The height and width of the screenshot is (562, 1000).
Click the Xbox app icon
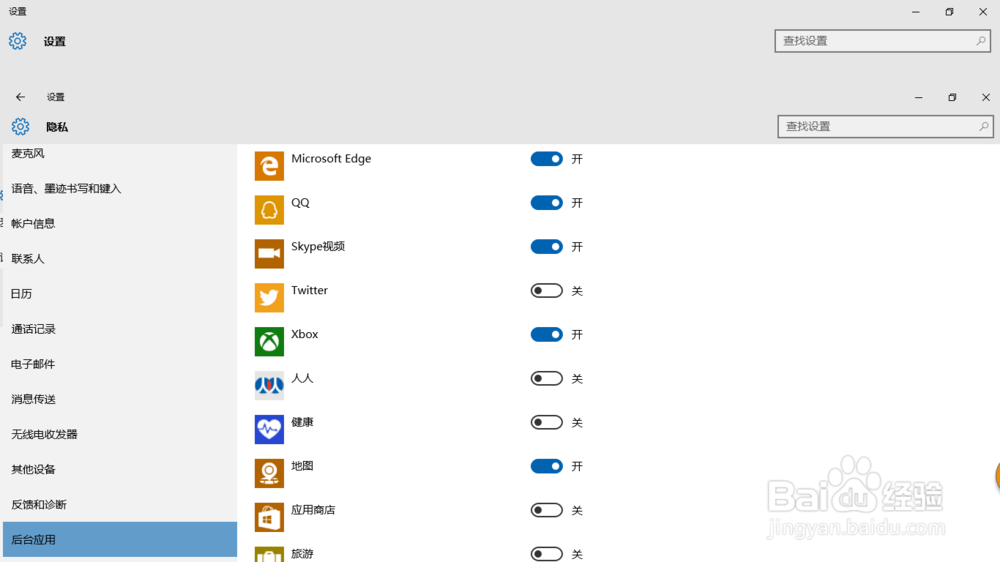[269, 341]
